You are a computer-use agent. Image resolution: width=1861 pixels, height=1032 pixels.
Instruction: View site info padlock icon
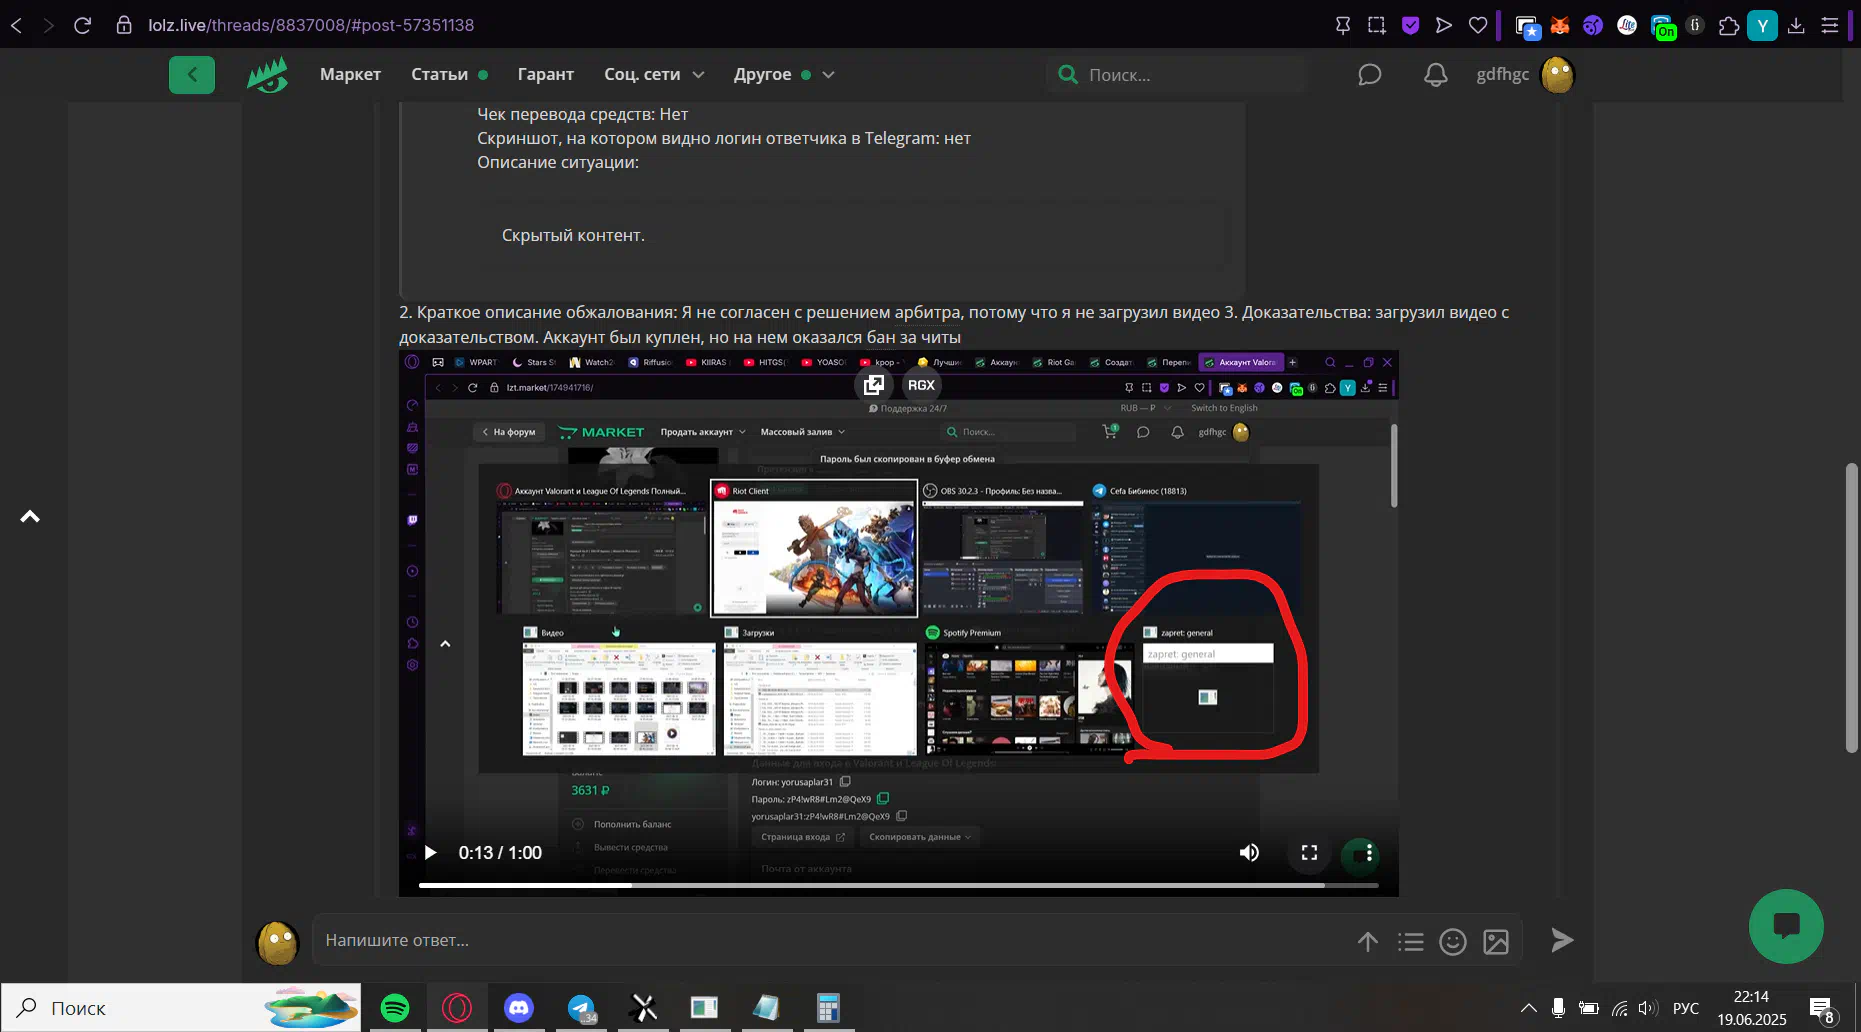coord(124,25)
